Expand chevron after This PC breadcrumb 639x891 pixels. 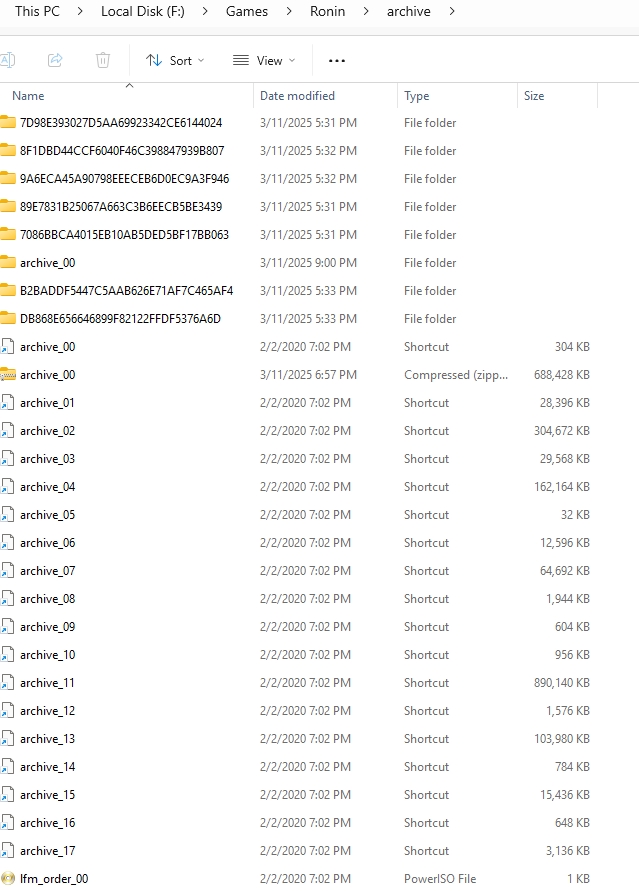tap(80, 11)
